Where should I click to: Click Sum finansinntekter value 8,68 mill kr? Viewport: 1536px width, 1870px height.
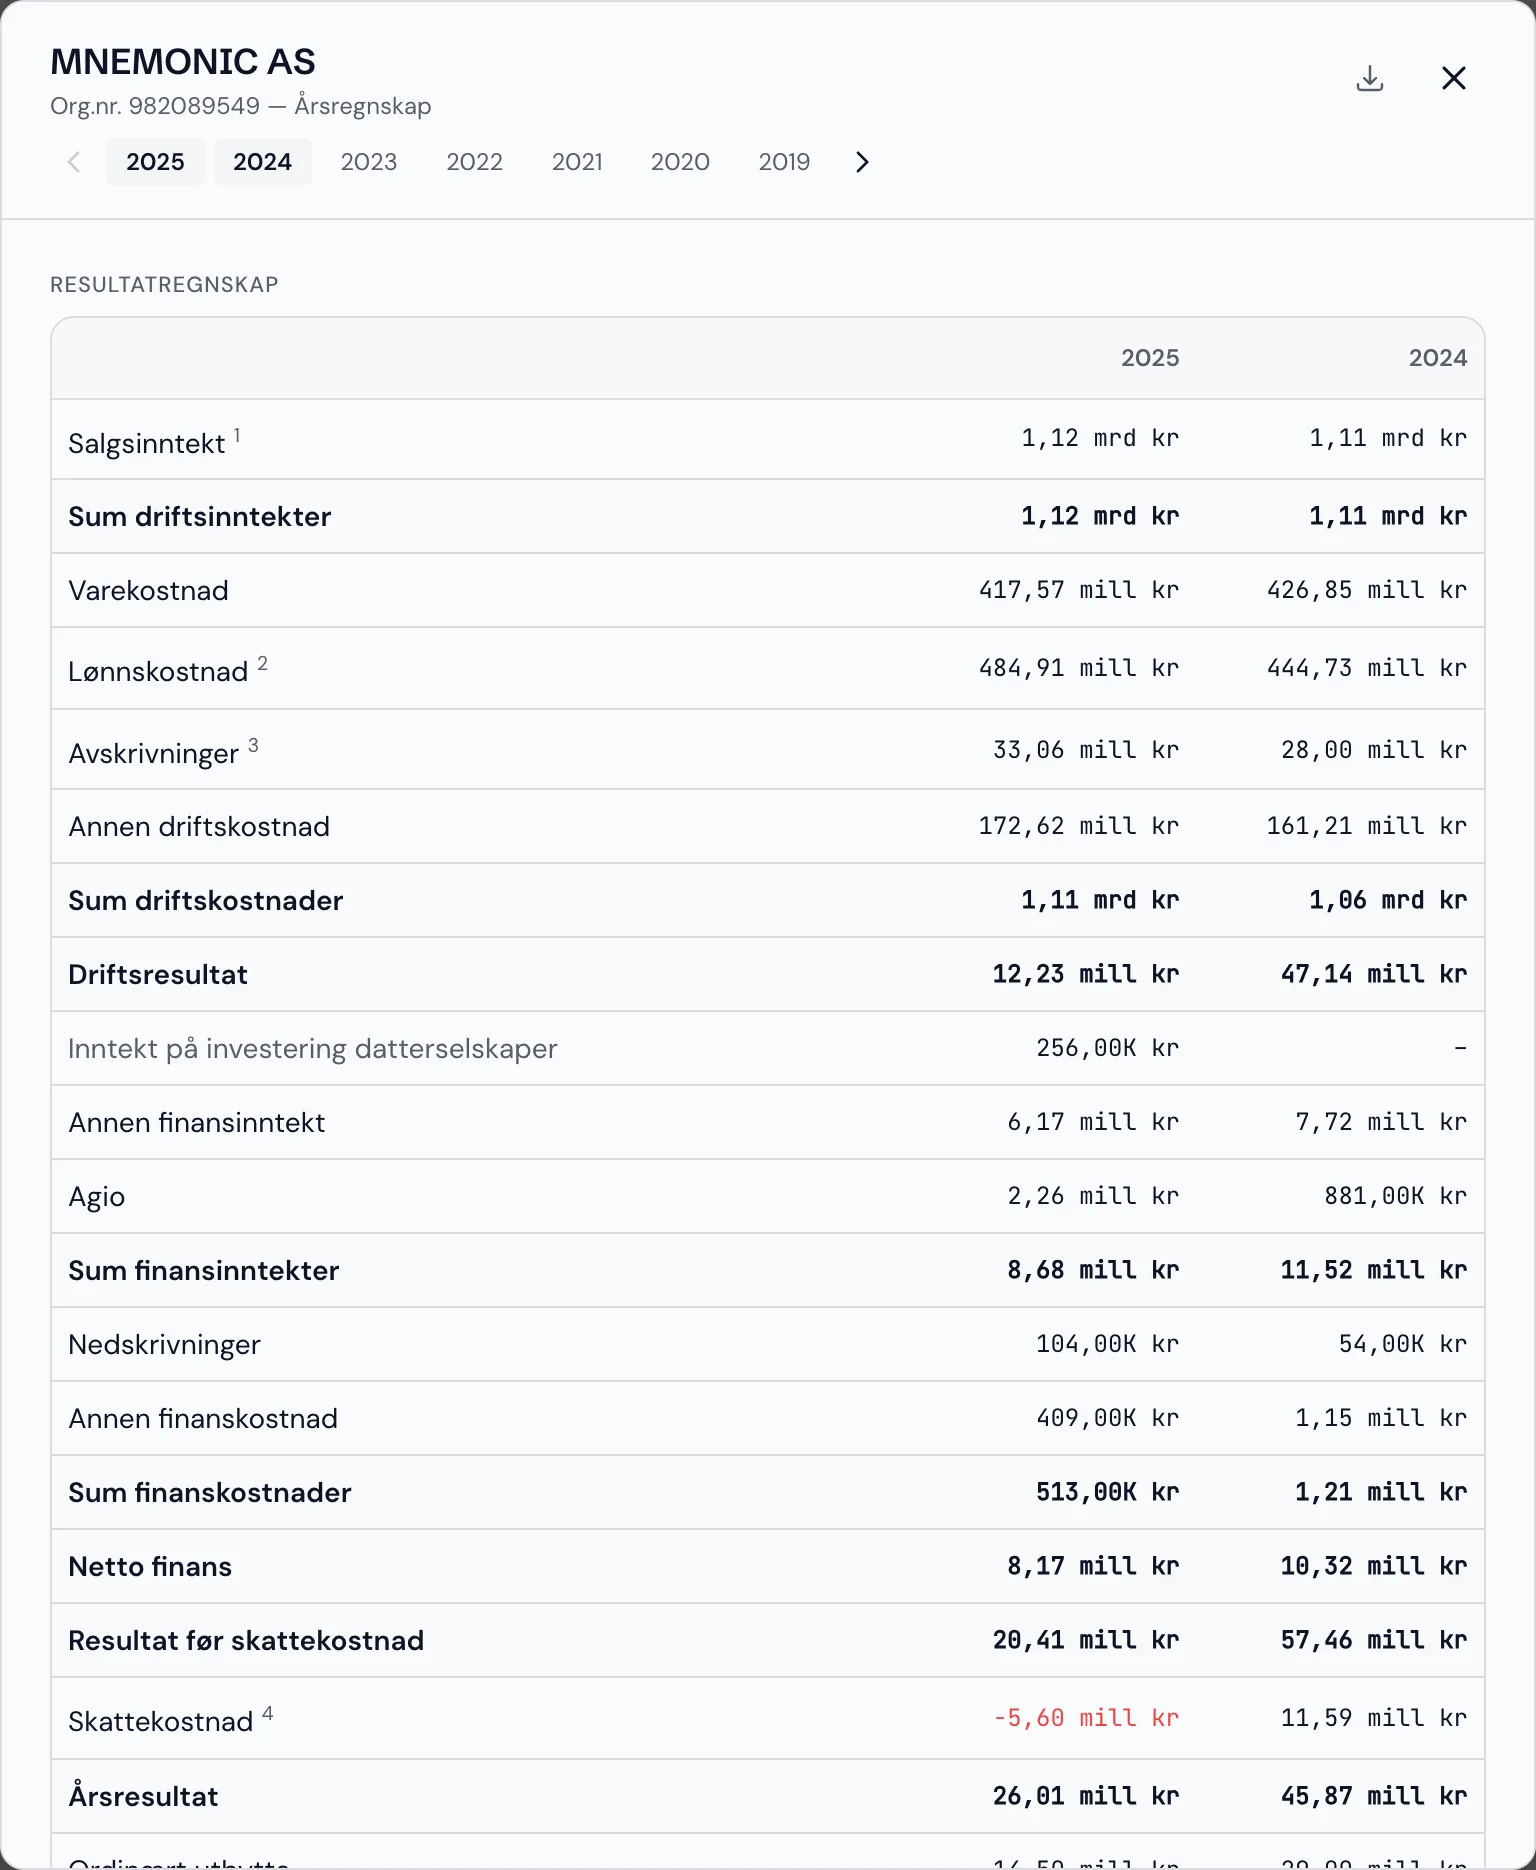pyautogui.click(x=1093, y=1270)
